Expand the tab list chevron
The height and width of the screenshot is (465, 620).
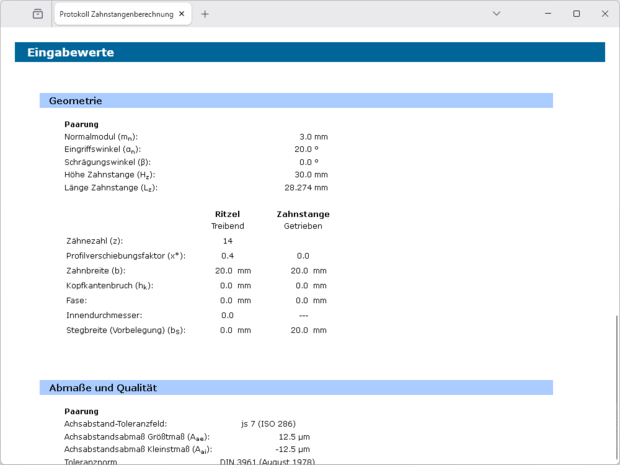coord(497,14)
